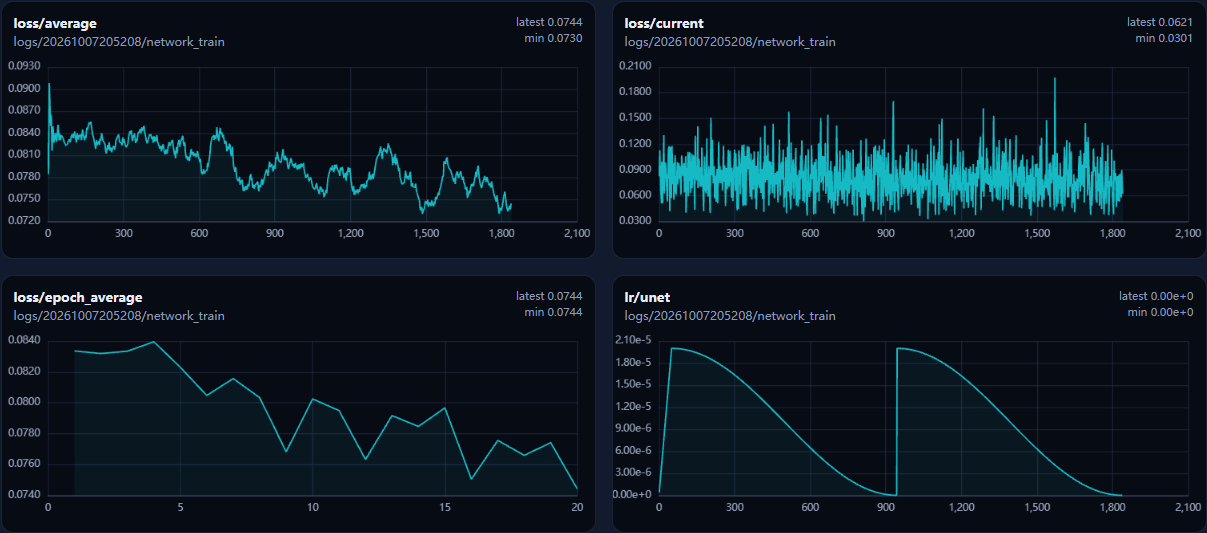This screenshot has width=1207, height=533.
Task: Click the 1.50e-5 y-axis label in lr/unet
Action: pos(634,384)
